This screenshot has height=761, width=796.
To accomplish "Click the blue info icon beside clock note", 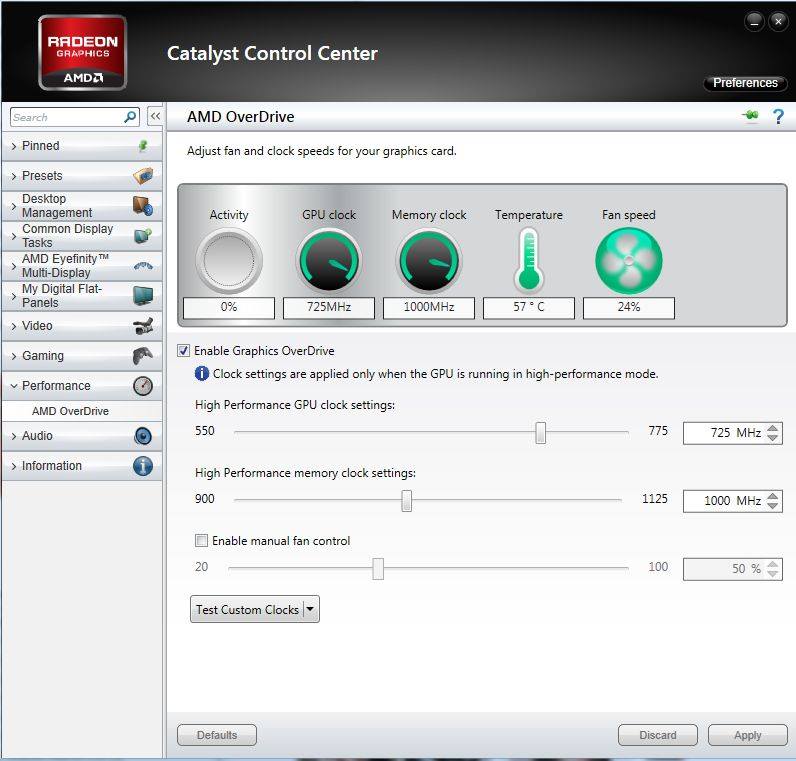I will [202, 374].
